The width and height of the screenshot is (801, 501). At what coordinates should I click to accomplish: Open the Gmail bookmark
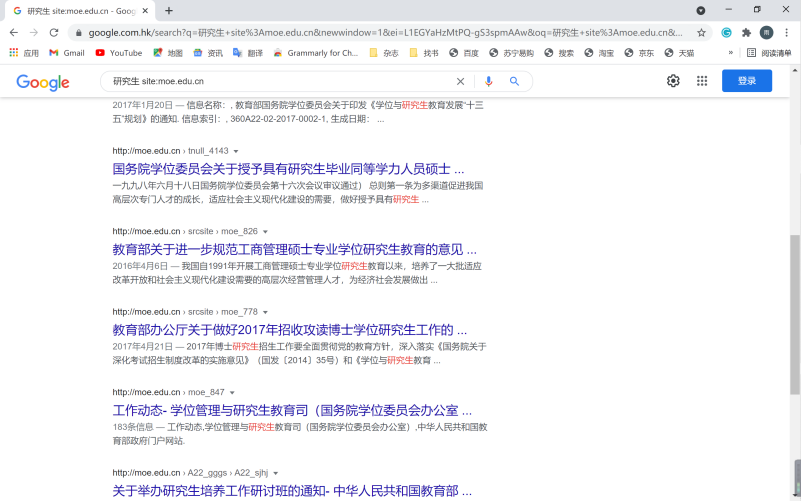click(x=67, y=53)
